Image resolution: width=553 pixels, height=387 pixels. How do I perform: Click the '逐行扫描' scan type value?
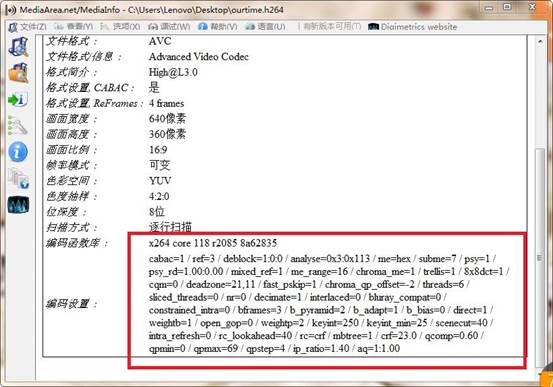pos(170,227)
